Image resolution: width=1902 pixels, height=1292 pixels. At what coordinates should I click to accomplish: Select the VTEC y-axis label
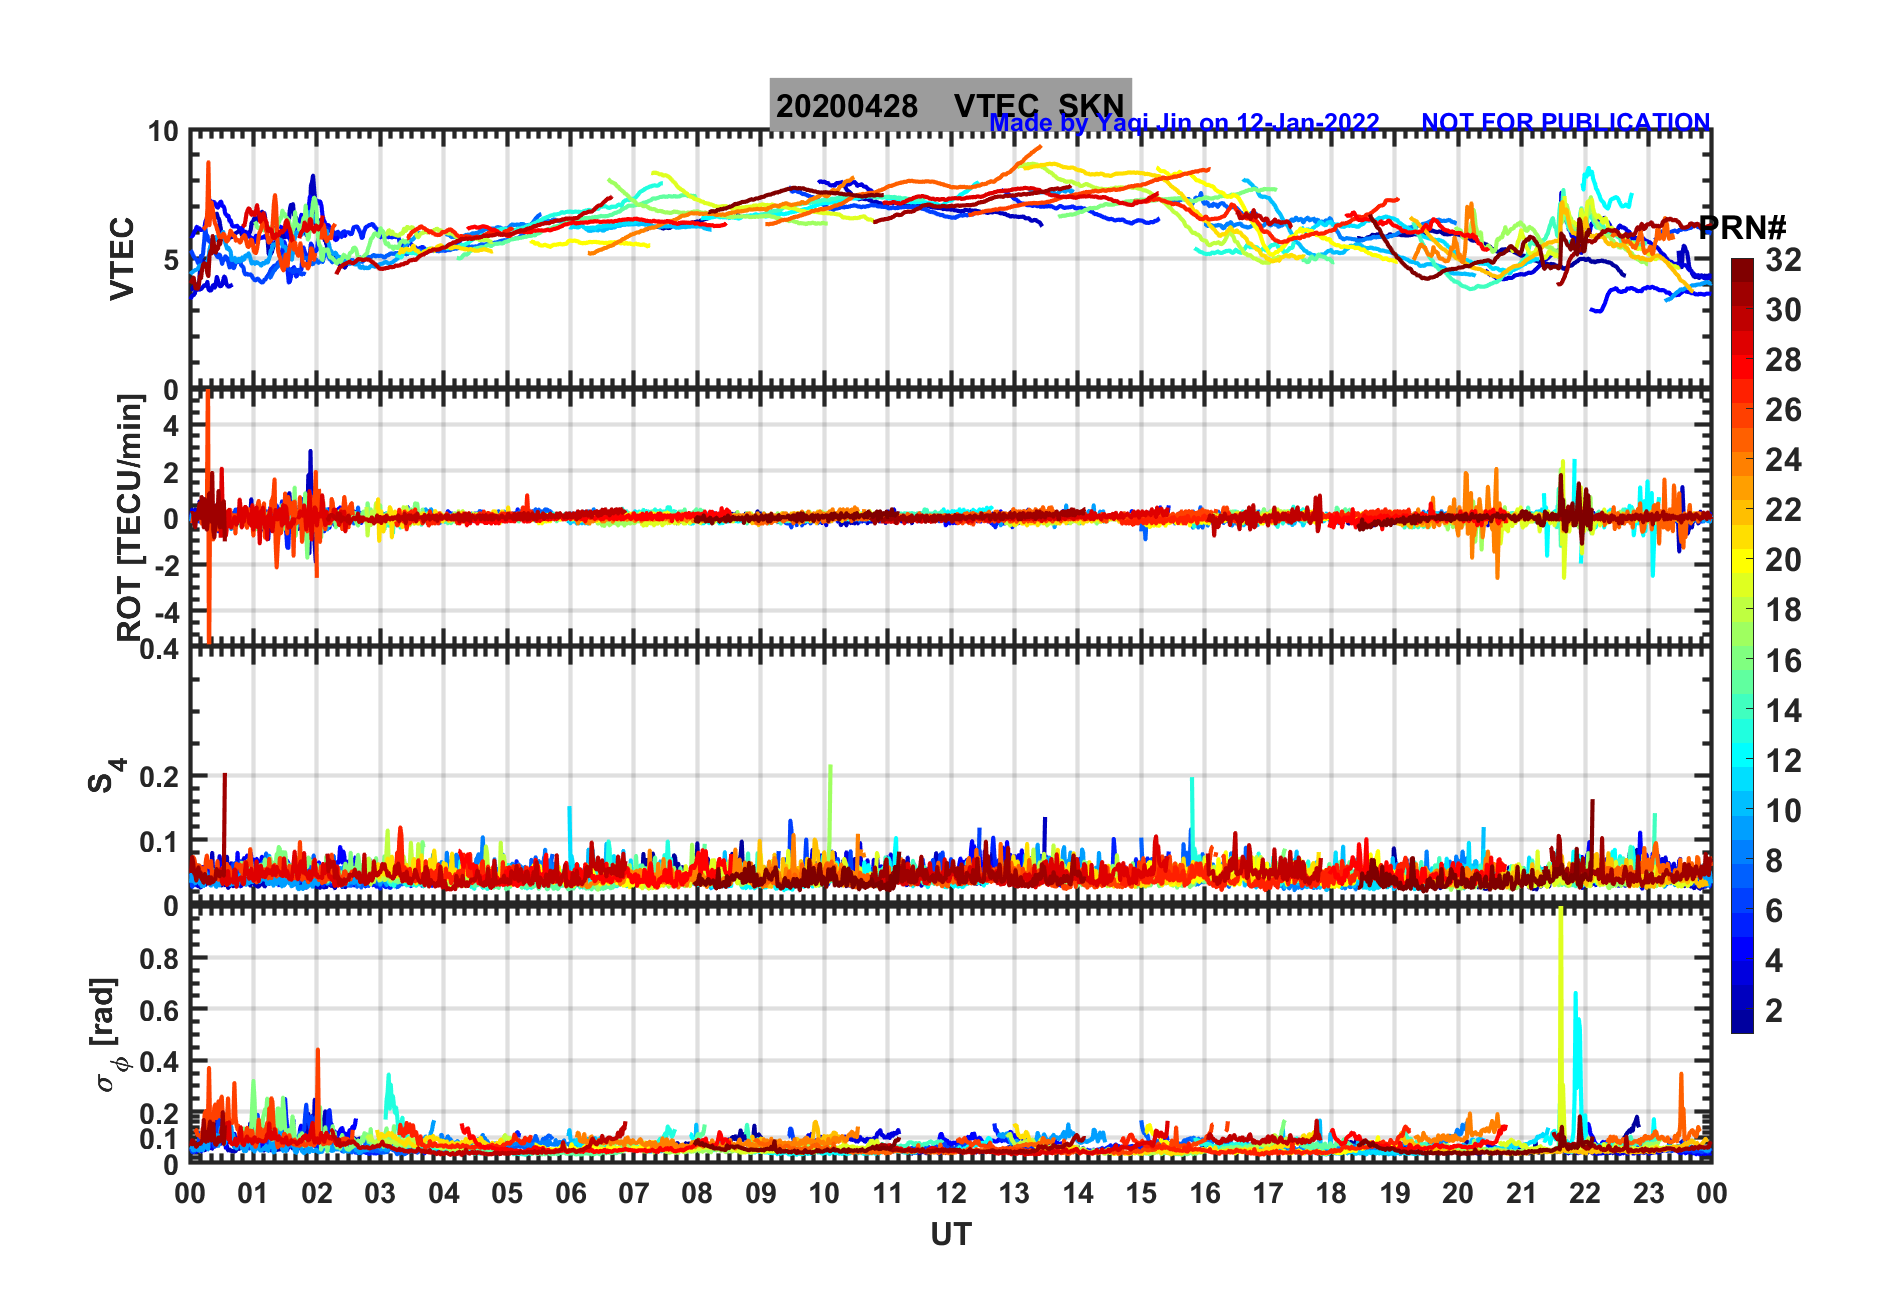pyautogui.click(x=122, y=258)
